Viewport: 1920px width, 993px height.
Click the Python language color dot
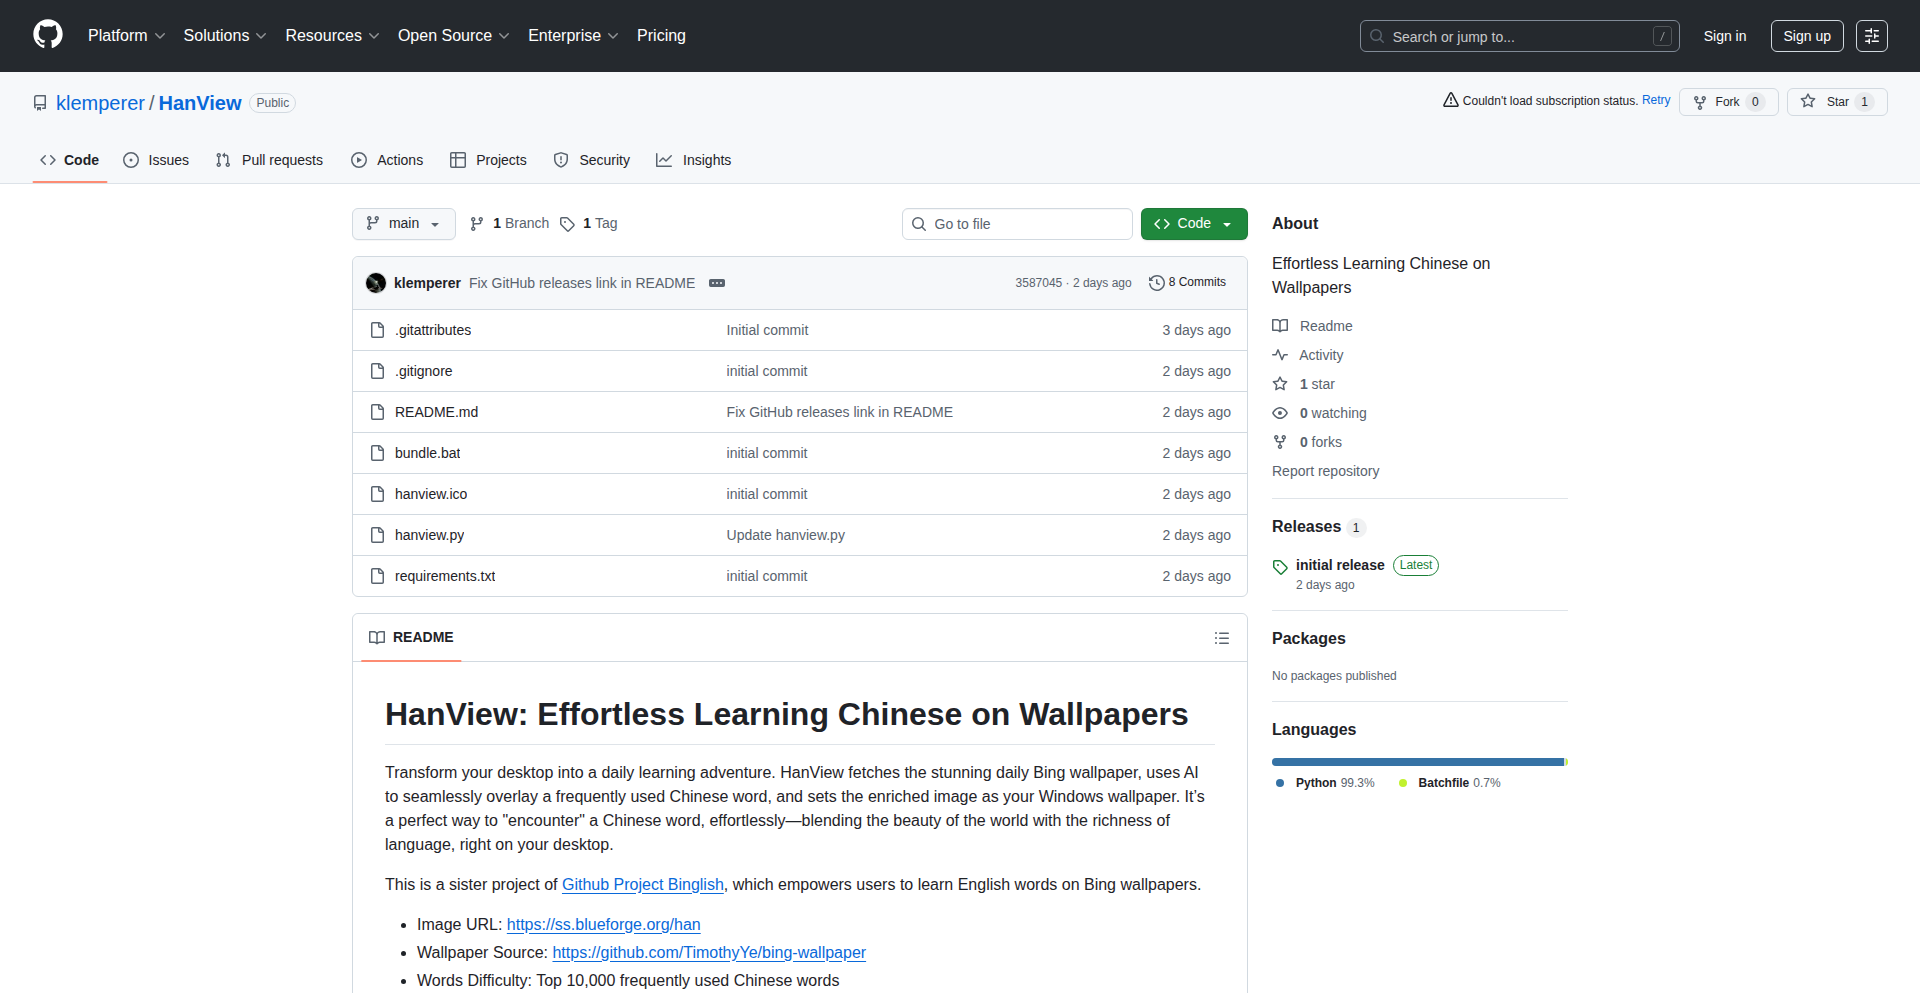click(x=1280, y=783)
